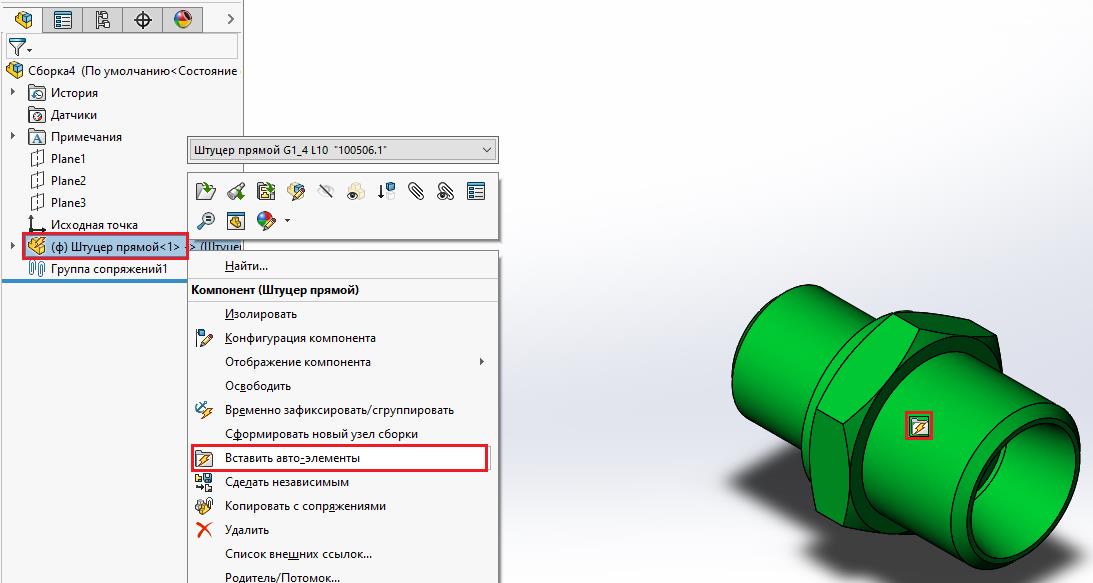Click the anchor icon for temporary fix
1093x583 pixels.
[204, 410]
